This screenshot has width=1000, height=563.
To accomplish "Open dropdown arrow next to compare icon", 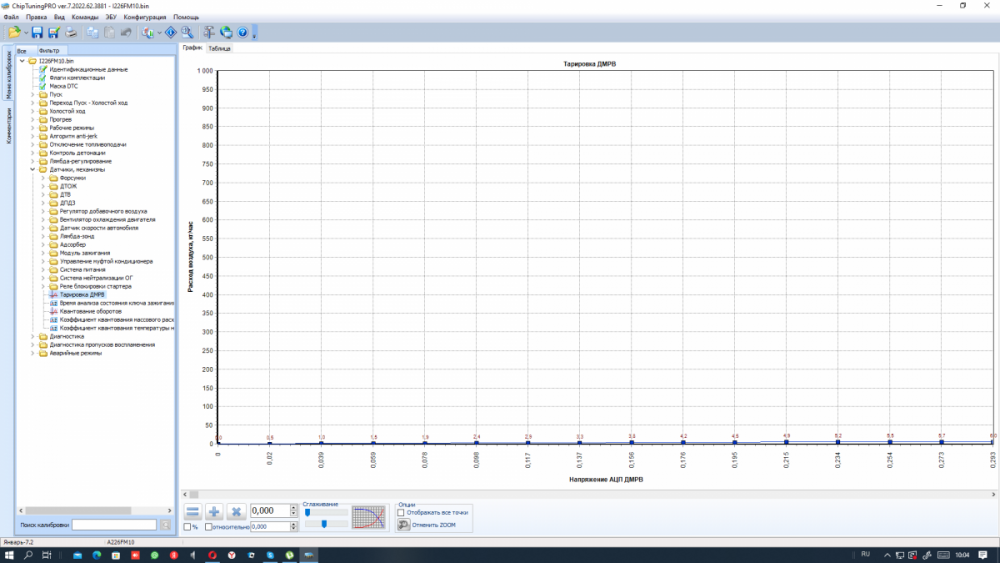I will coord(159,33).
